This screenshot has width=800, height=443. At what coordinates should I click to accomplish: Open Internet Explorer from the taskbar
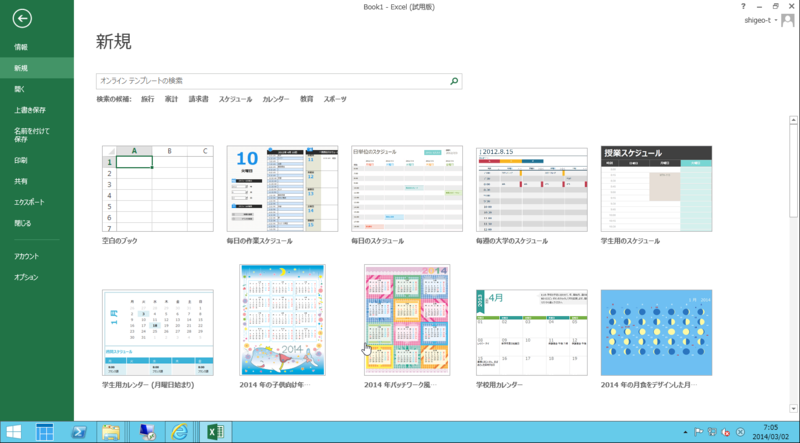[x=179, y=432]
